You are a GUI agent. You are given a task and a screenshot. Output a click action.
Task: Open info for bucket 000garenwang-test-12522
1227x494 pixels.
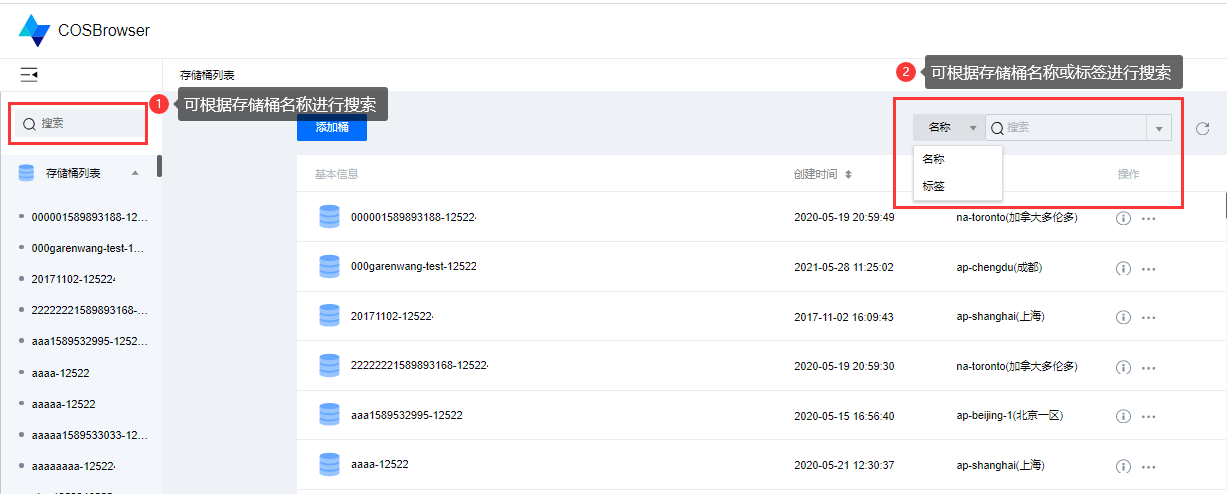(1123, 268)
